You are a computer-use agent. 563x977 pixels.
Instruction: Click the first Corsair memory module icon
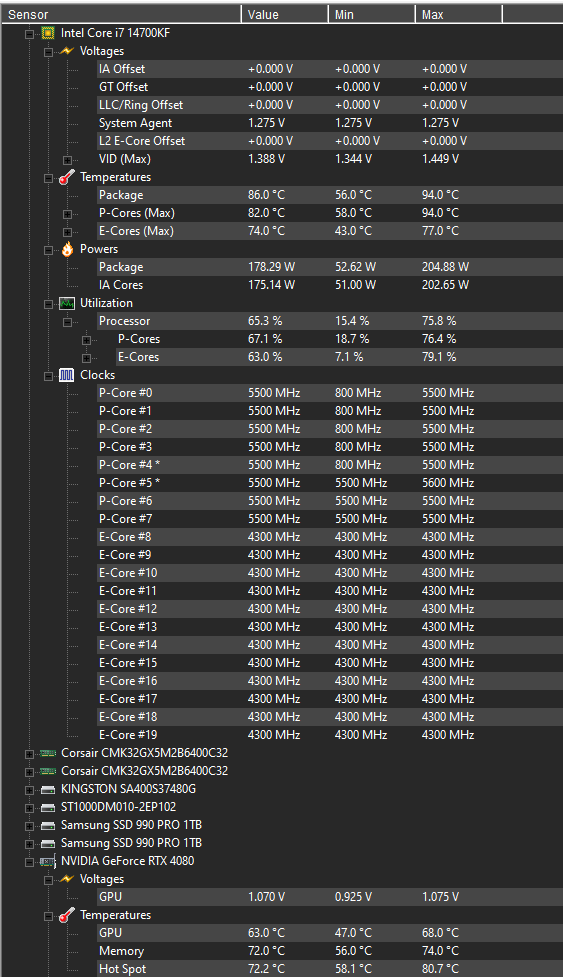48,753
